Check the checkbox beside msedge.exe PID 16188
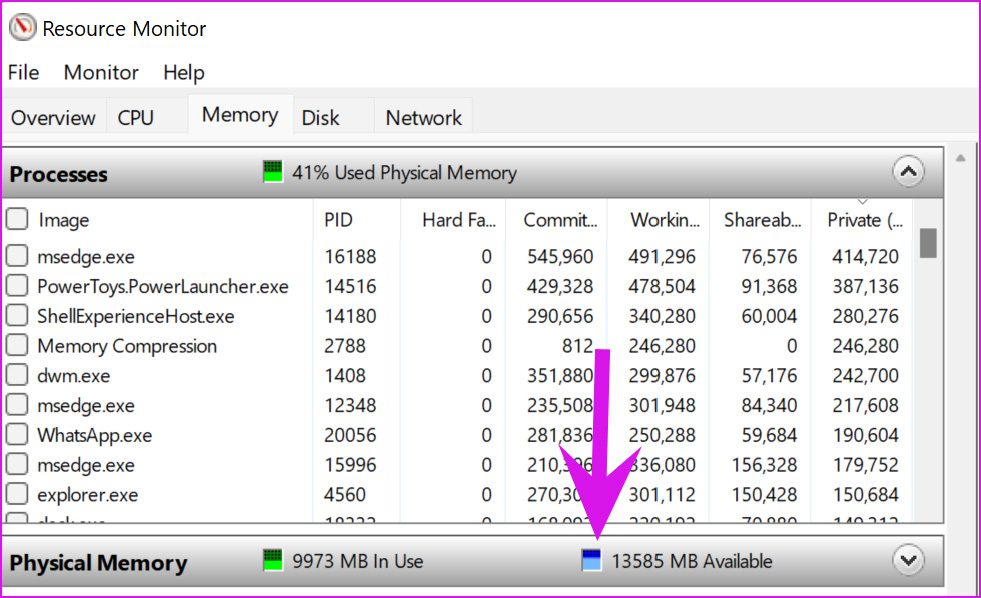 (16, 256)
